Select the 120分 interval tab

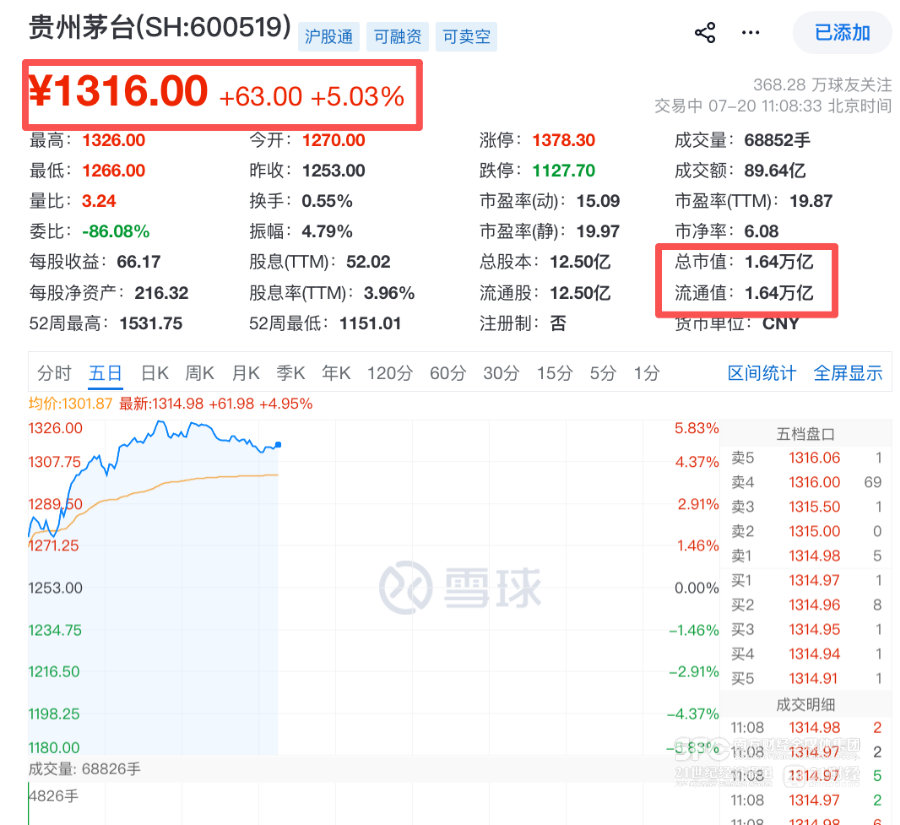(390, 373)
